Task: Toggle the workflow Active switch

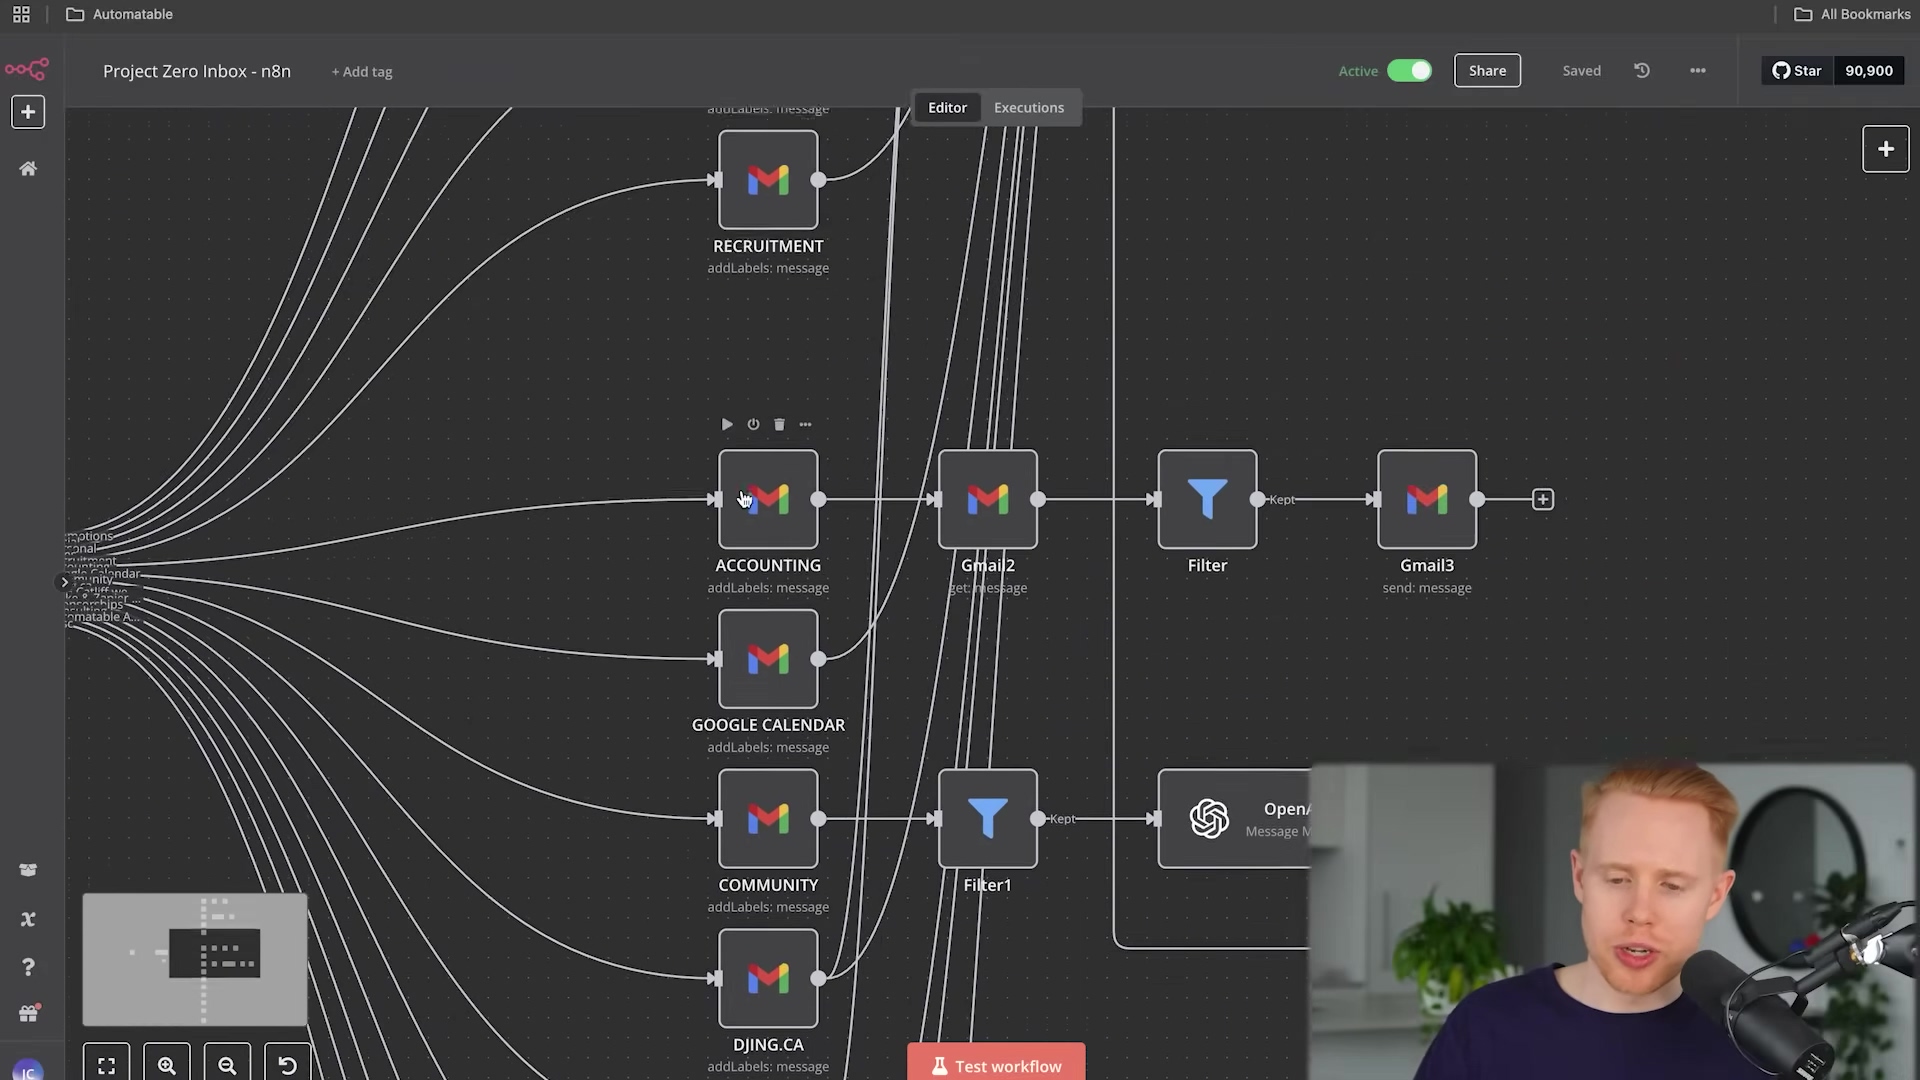Action: [x=1409, y=71]
